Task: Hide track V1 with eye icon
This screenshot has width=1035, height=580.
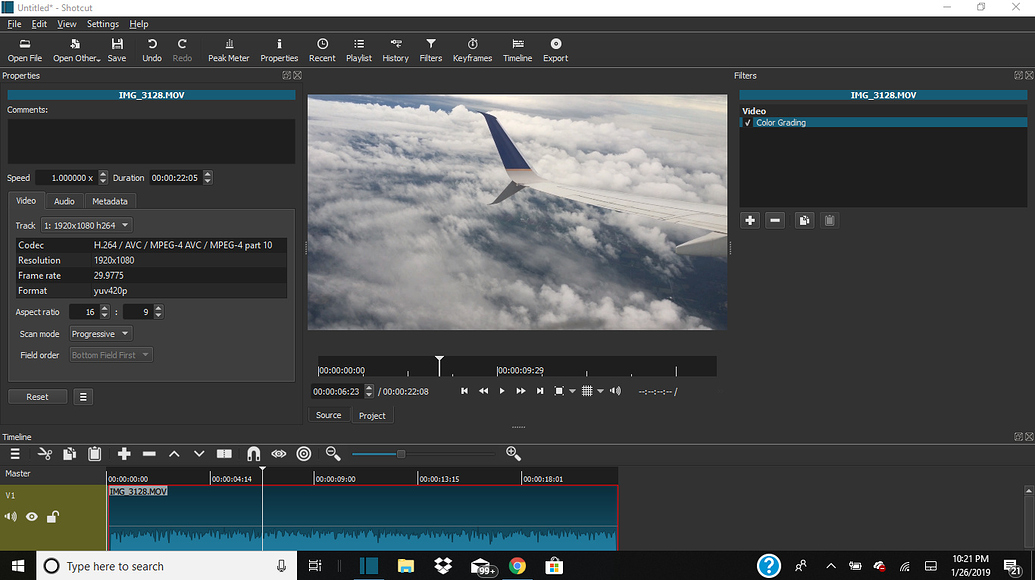Action: pos(32,517)
